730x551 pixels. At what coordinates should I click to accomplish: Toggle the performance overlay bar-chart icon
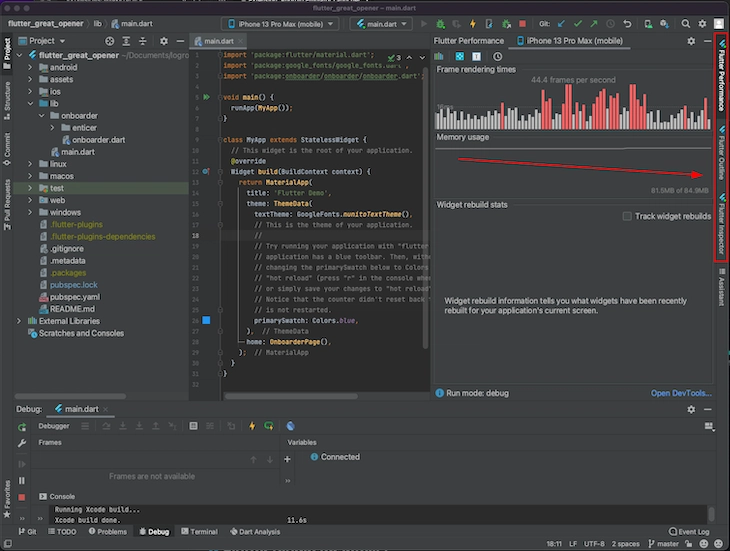coord(439,56)
